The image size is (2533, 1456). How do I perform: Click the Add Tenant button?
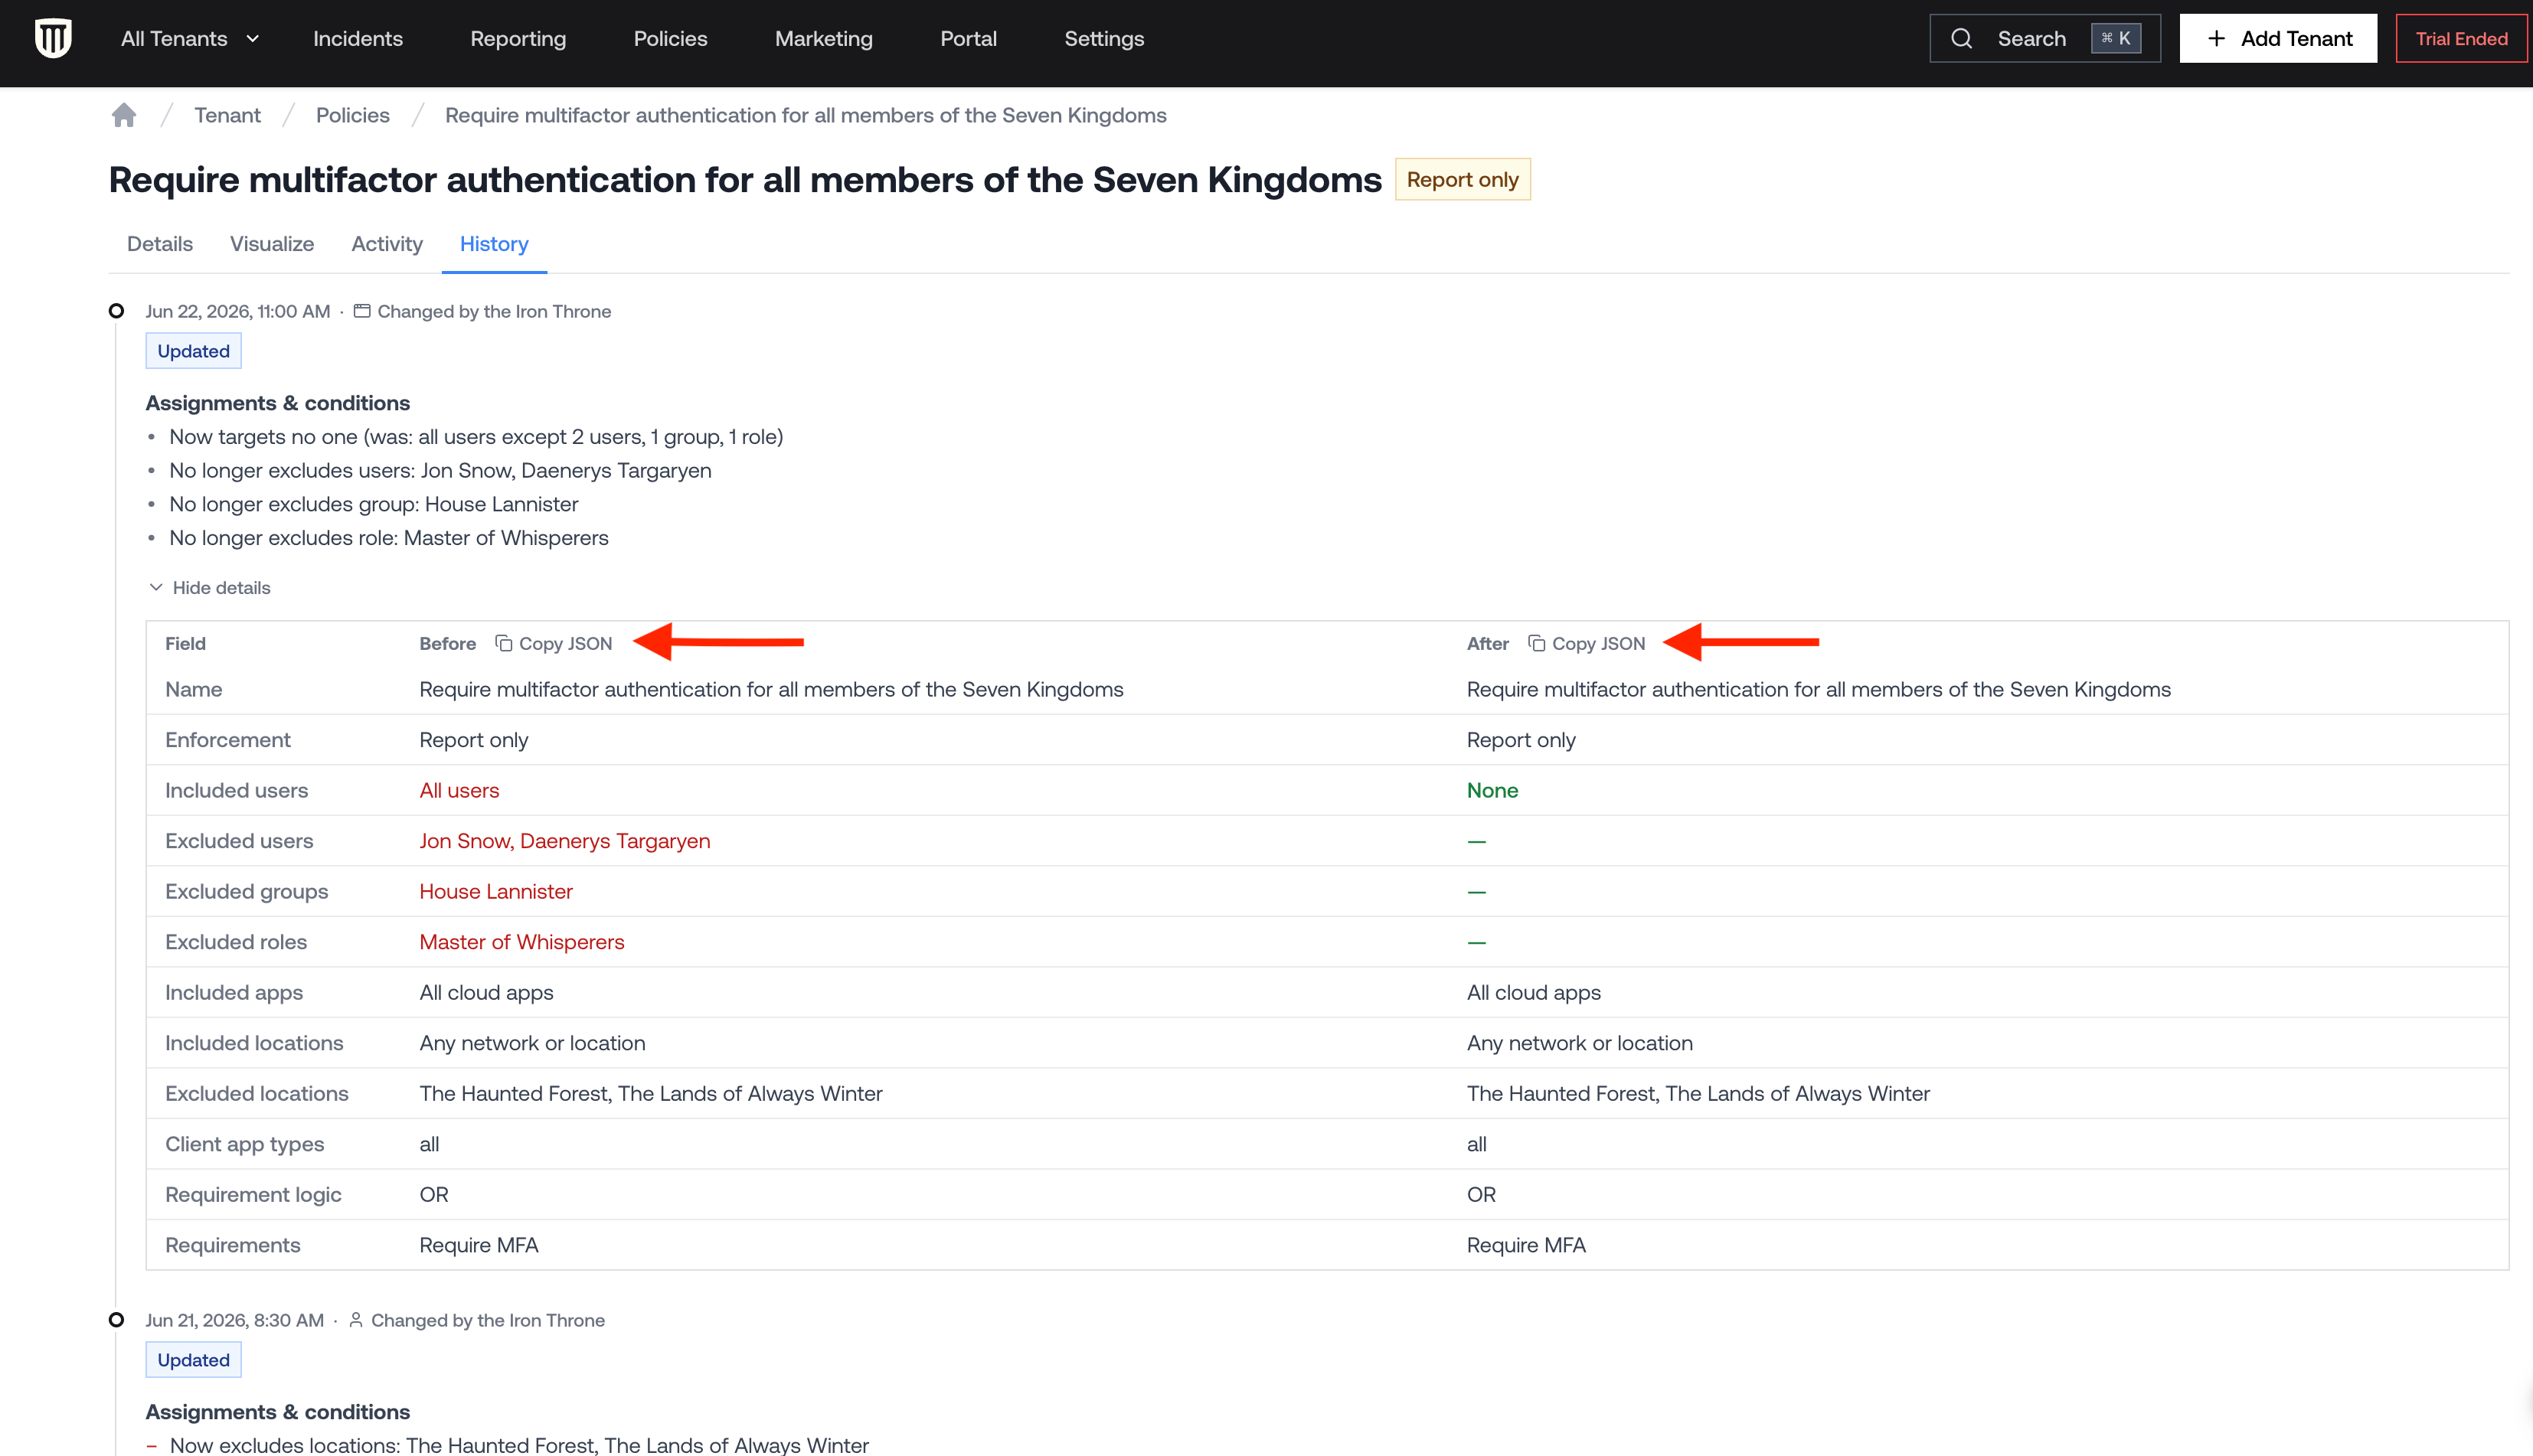tap(2277, 39)
